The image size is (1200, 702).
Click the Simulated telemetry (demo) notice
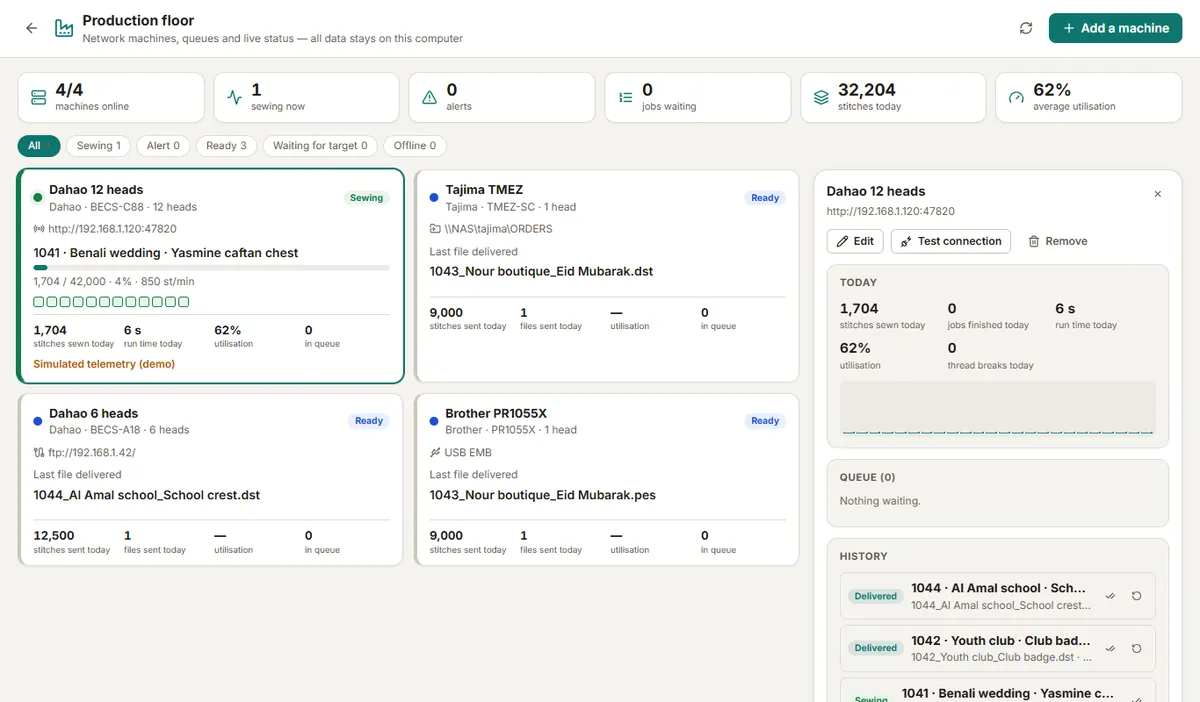pyautogui.click(x=104, y=364)
